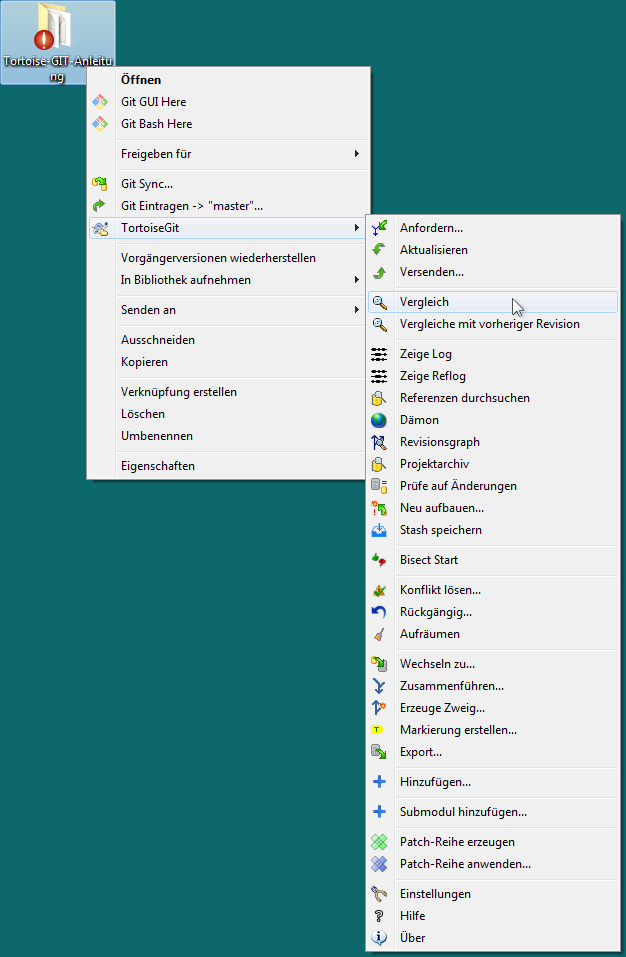The height and width of the screenshot is (957, 626).
Task: Select Löschen menu entry
Action: click(x=228, y=414)
